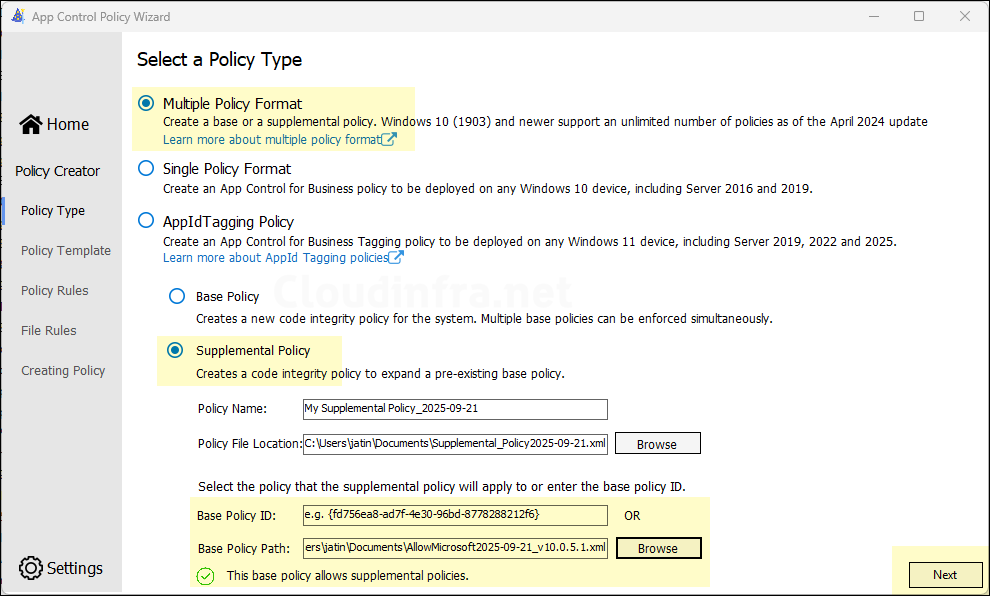Viewport: 990px width, 596px height.
Task: Click into the Policy Name text field
Action: [x=455, y=409]
